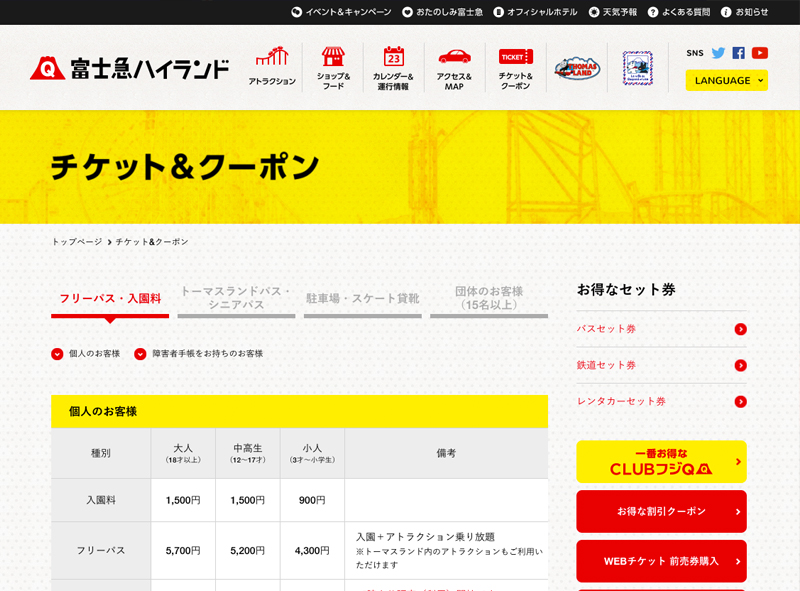Open the YouTube SNS icon
The image size is (800, 591).
coord(760,53)
